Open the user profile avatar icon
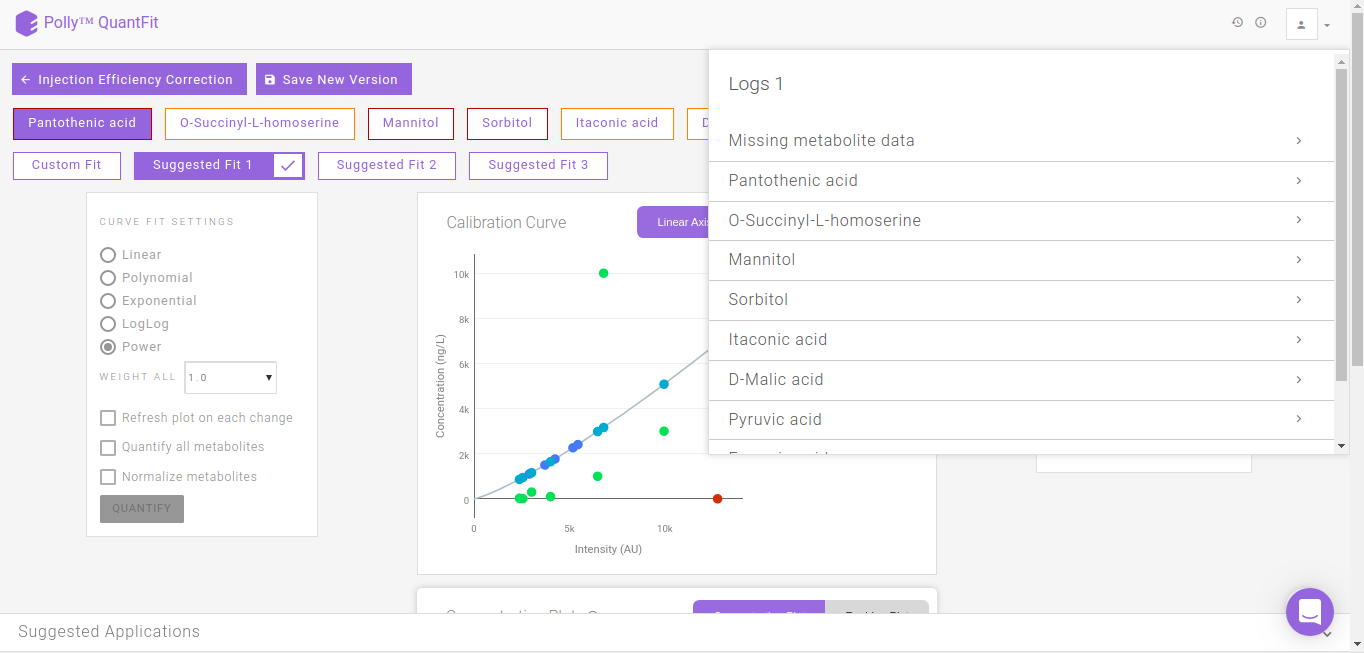The width and height of the screenshot is (1364, 653). (x=1301, y=24)
